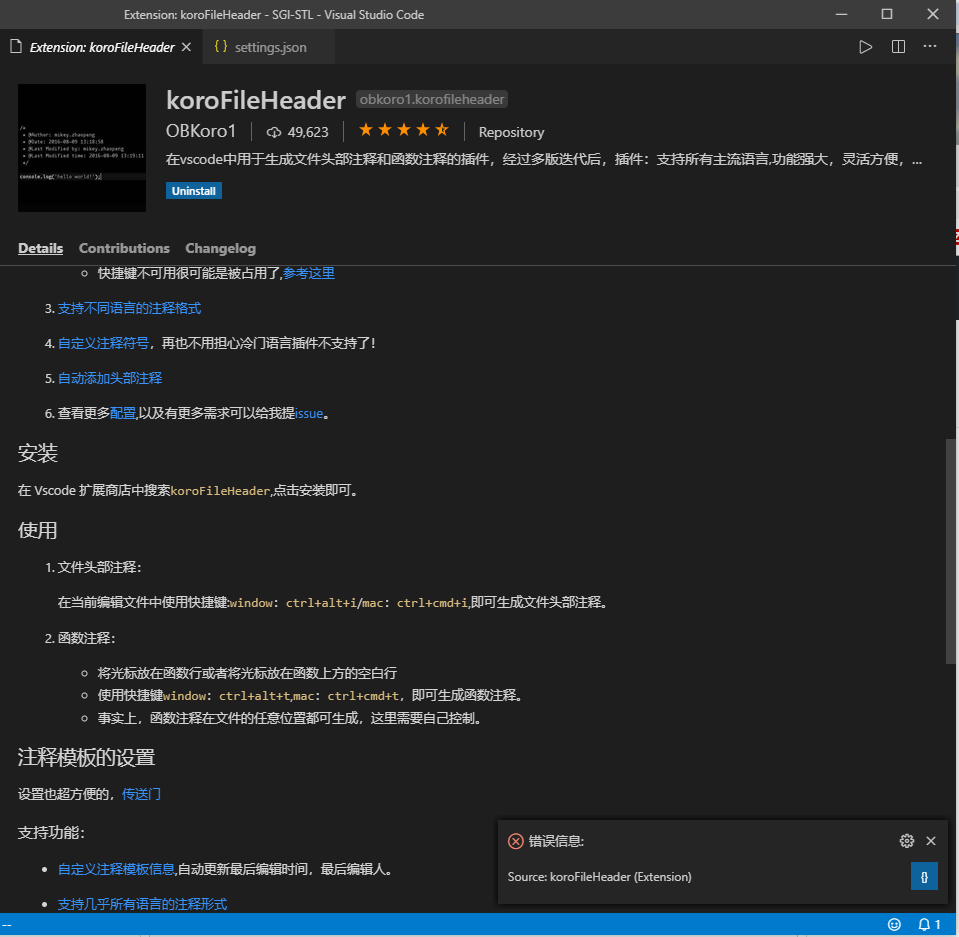Click the blue extension source icon in notification
Screen dimensions: 959x937
point(924,876)
